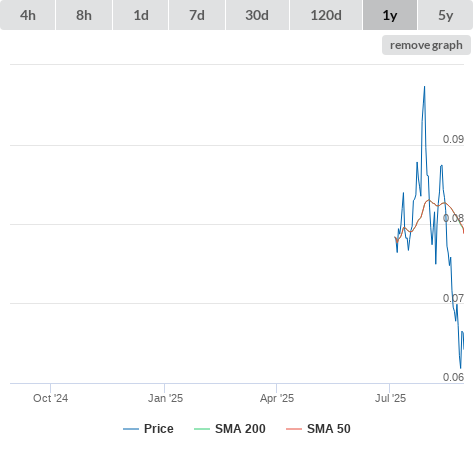Click the price peak on the chart

(x=424, y=87)
